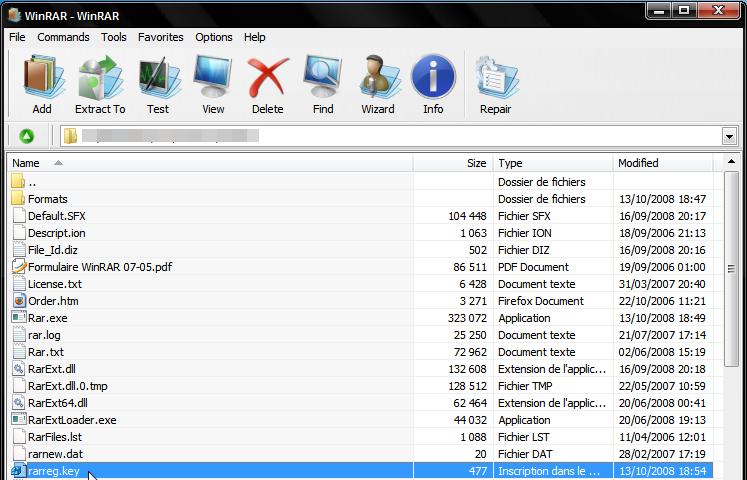Click the scrollbar up arrow

point(731,162)
